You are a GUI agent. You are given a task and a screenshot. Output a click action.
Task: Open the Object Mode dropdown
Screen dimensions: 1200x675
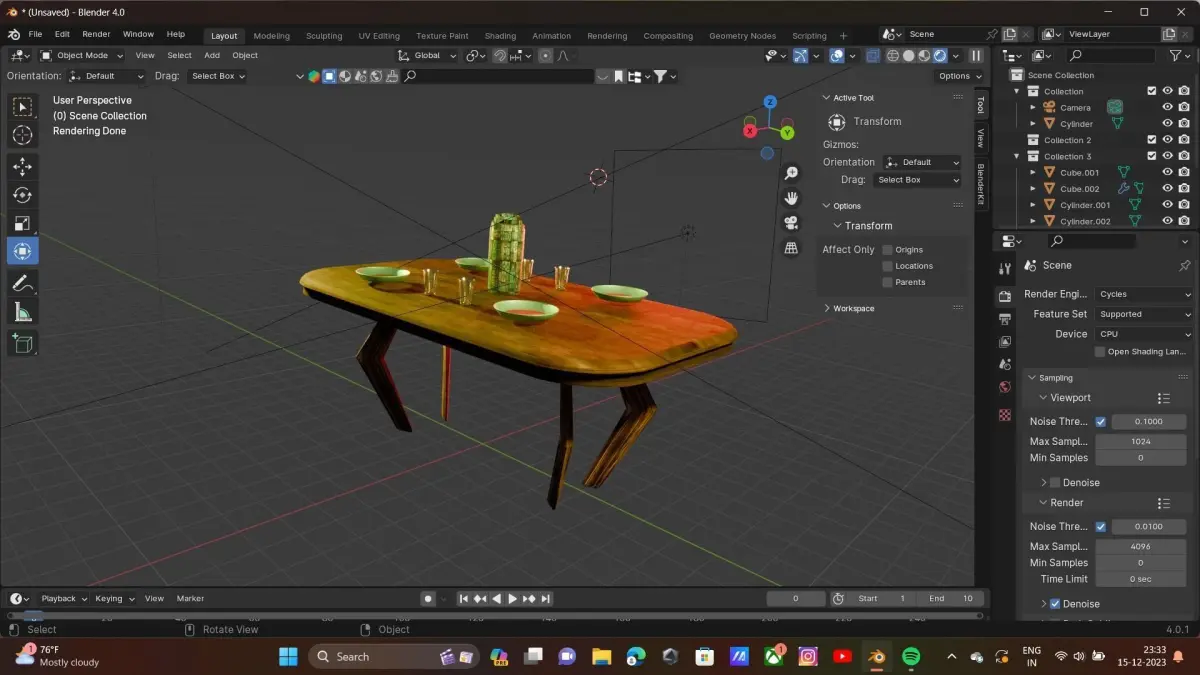82,55
